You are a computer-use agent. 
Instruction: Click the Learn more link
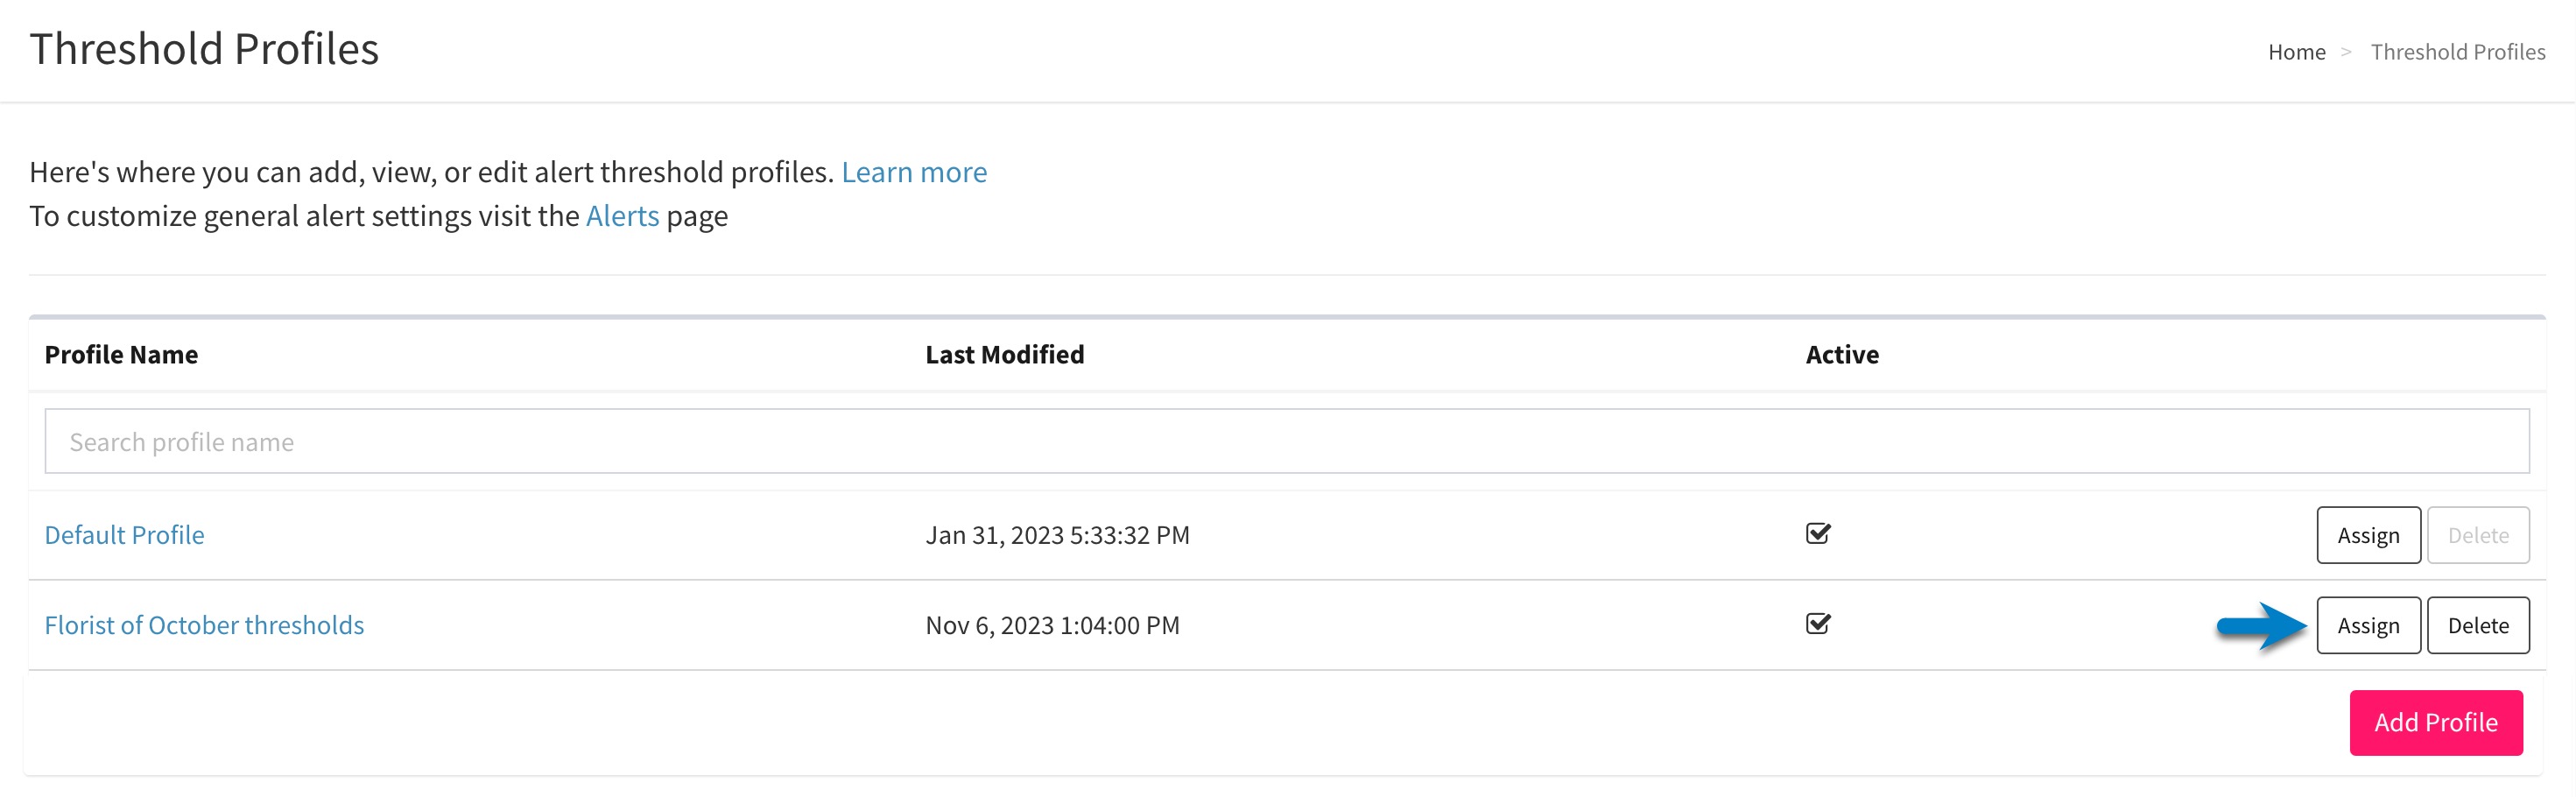click(914, 171)
